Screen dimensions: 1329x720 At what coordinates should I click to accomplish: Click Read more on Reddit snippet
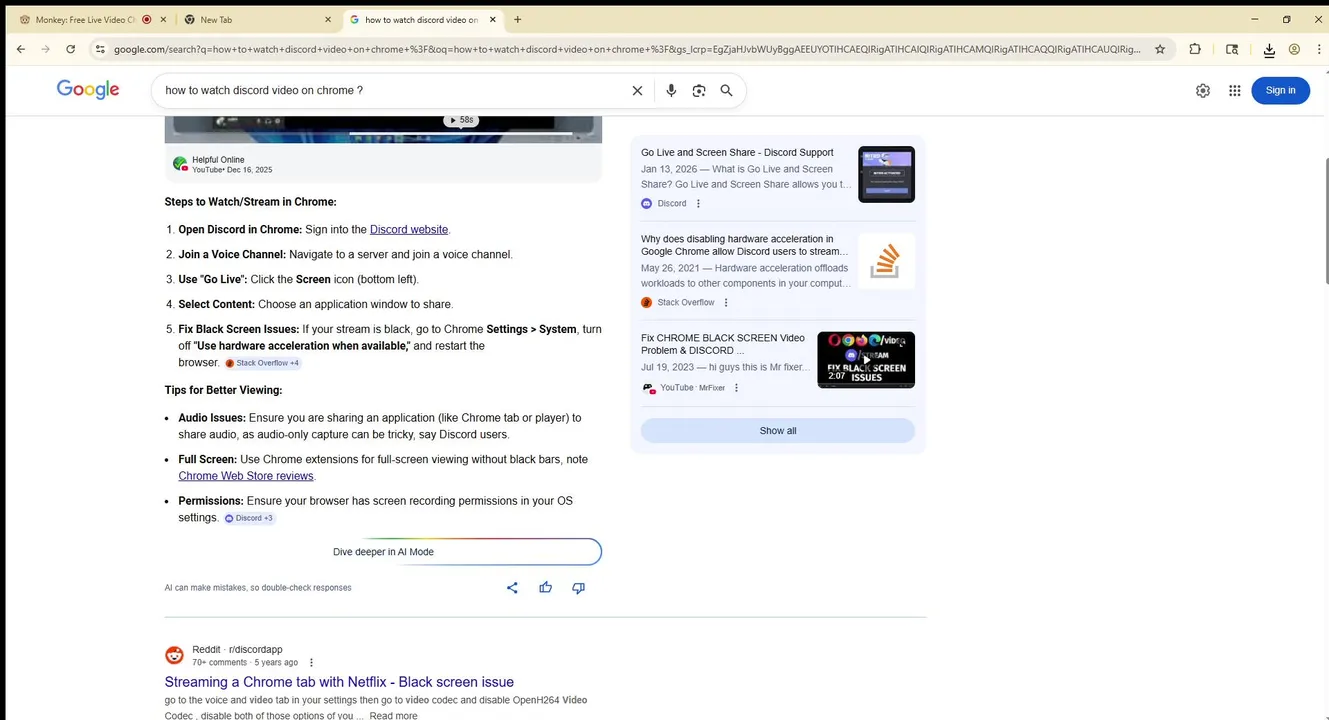pyautogui.click(x=394, y=716)
